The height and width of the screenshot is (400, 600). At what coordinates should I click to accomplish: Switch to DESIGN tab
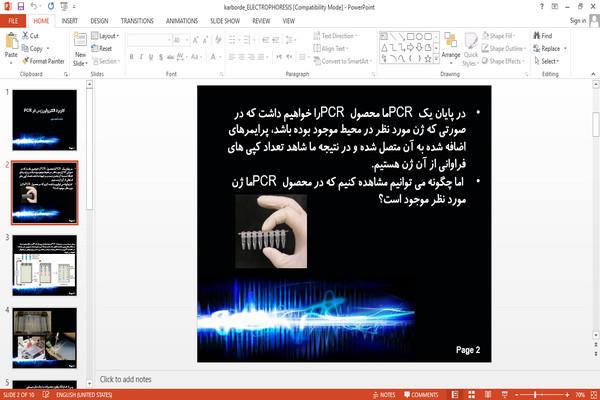(99, 21)
